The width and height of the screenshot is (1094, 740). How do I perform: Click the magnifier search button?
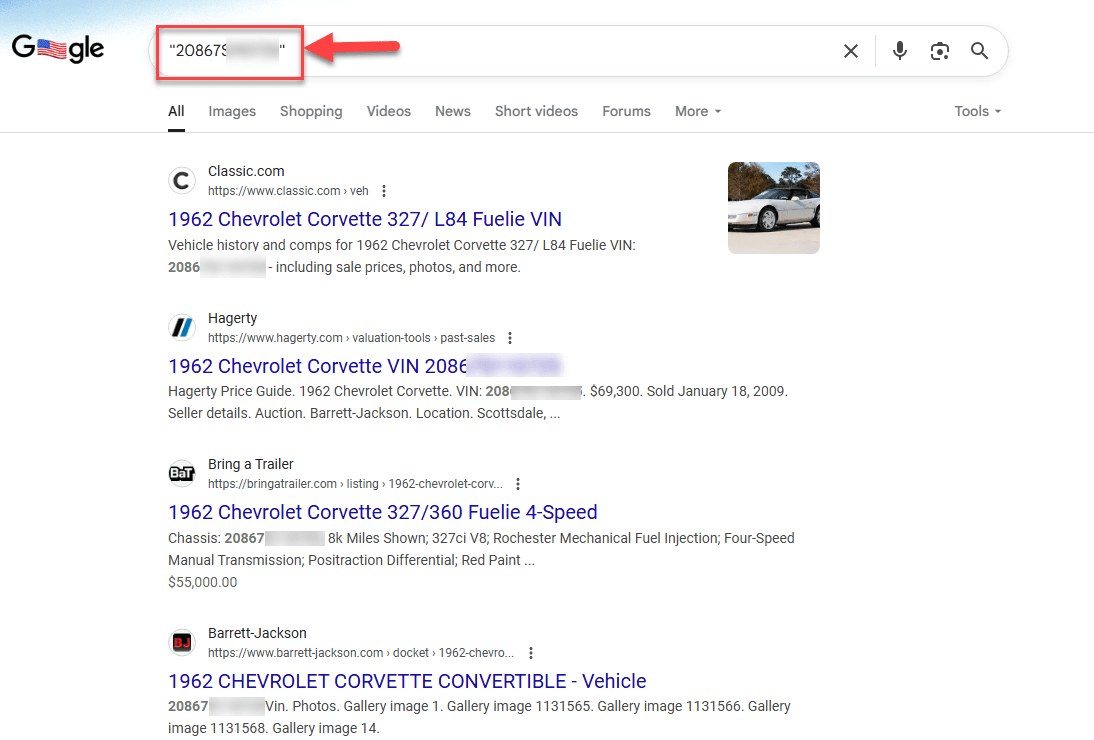pyautogui.click(x=980, y=51)
